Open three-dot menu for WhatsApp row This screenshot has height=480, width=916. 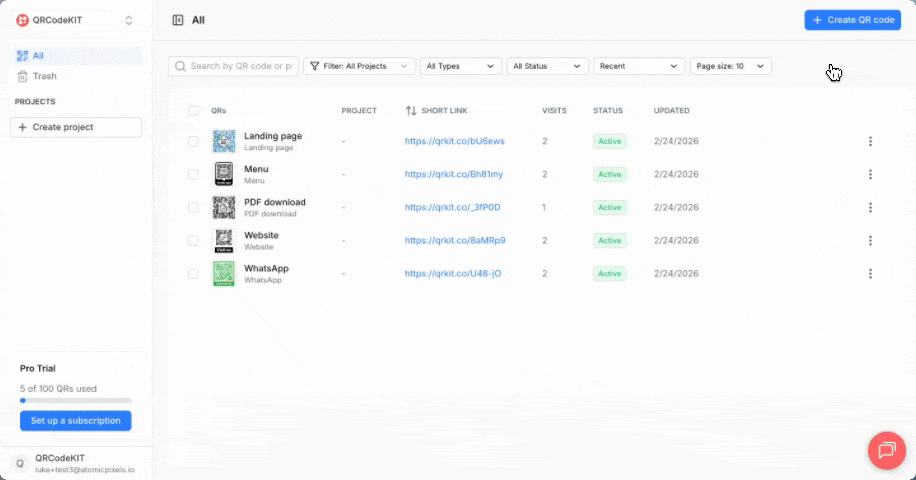[870, 273]
